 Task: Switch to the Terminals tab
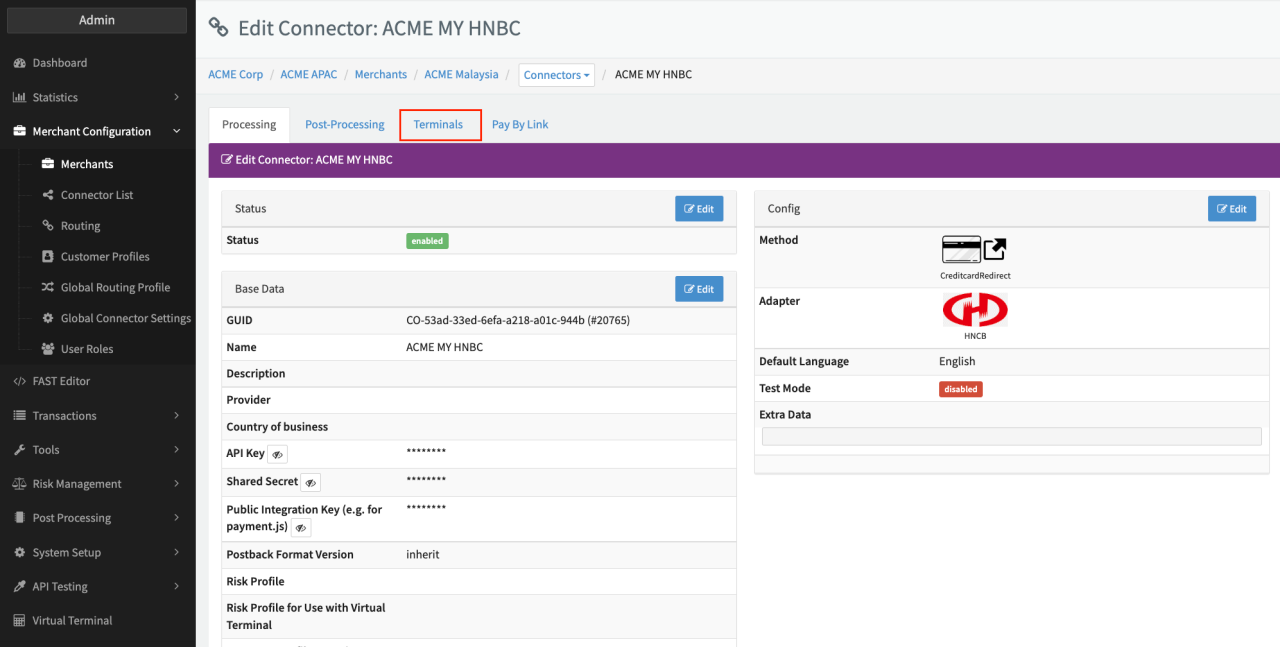tap(439, 125)
